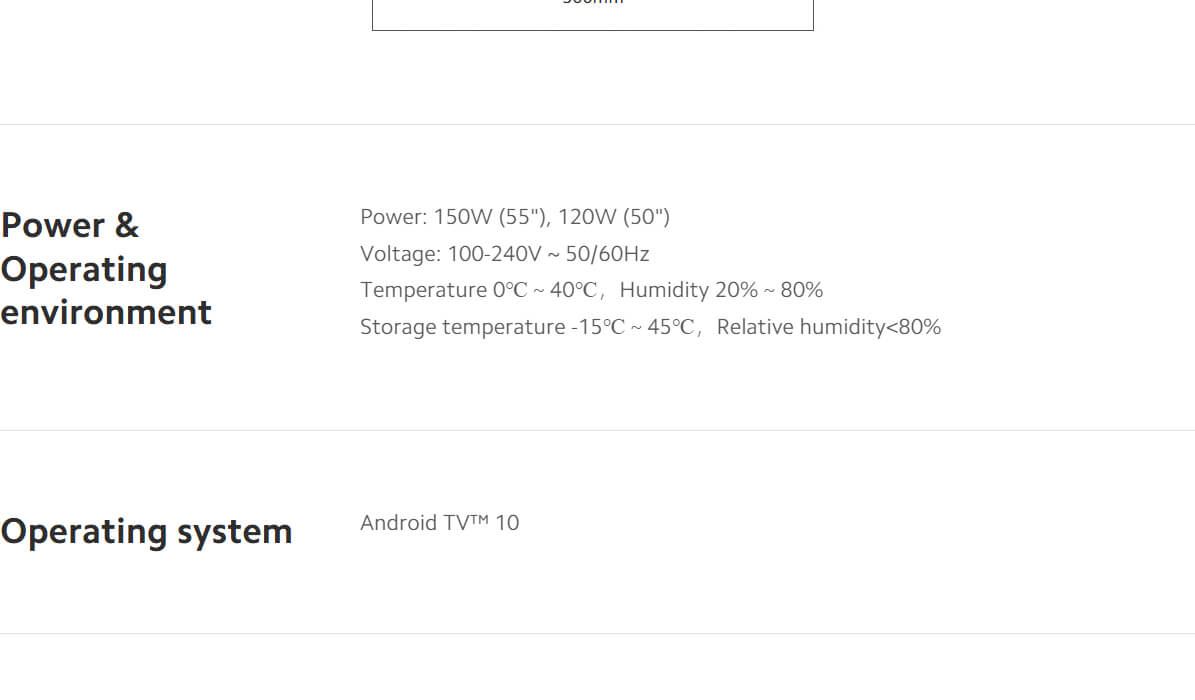Click the "Relative humidity<80%" text
The width and height of the screenshot is (1195, 700).
(x=828, y=327)
